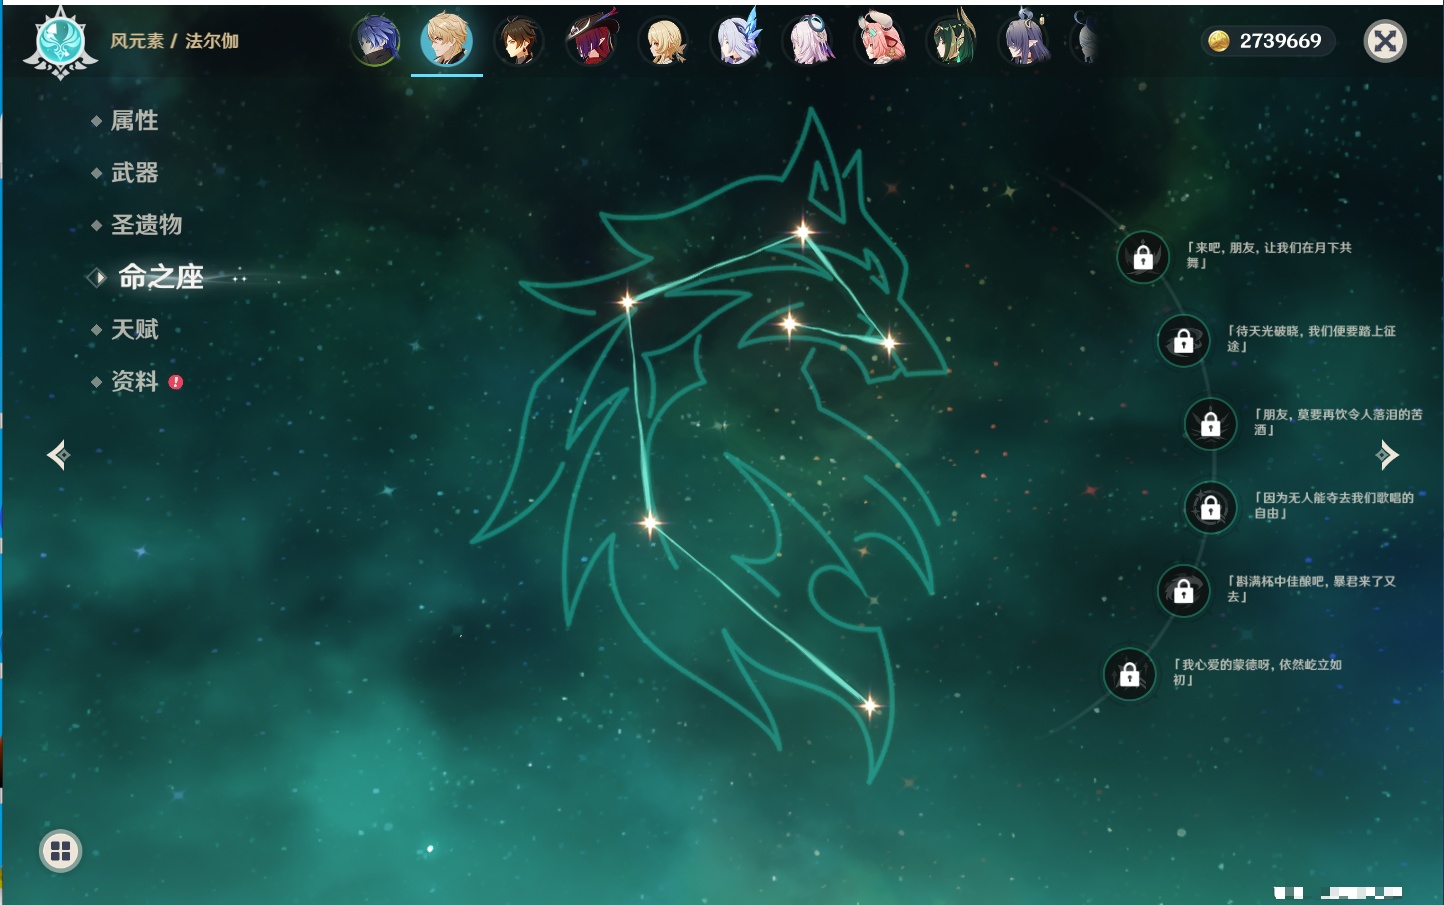
Task: Click lock icon beside 「因为无人能夺去我们歌唱的自由」
Action: tap(1210, 508)
